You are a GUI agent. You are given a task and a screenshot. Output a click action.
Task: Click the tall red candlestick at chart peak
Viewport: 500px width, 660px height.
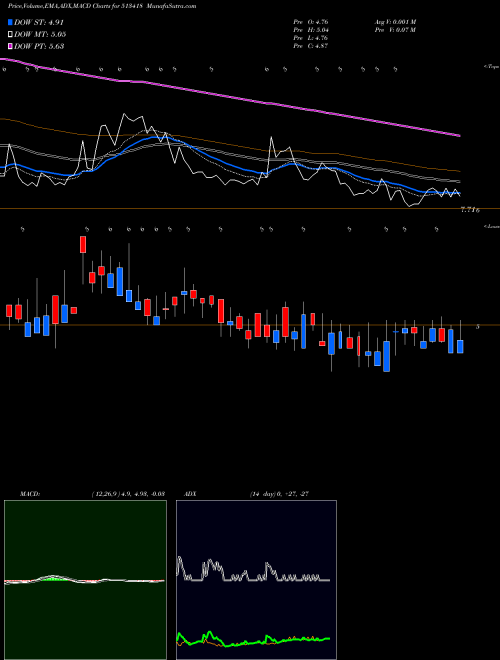point(83,245)
